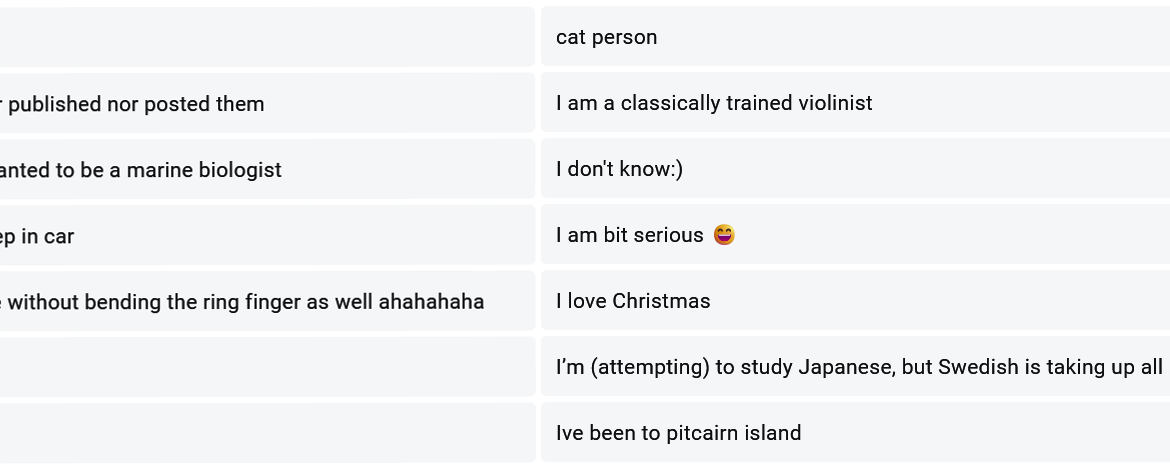Click the grinning emoji after "I am bit serious"
The image size is (1170, 468).
tap(724, 235)
